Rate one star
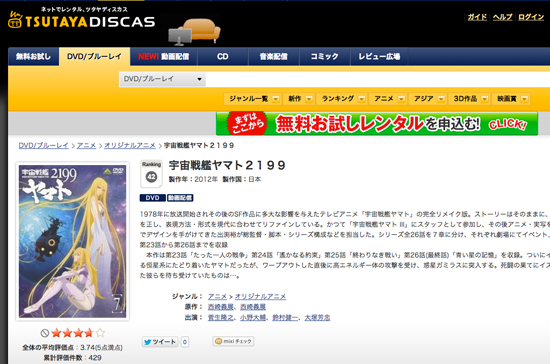550x364 pixels. pyautogui.click(x=56, y=333)
